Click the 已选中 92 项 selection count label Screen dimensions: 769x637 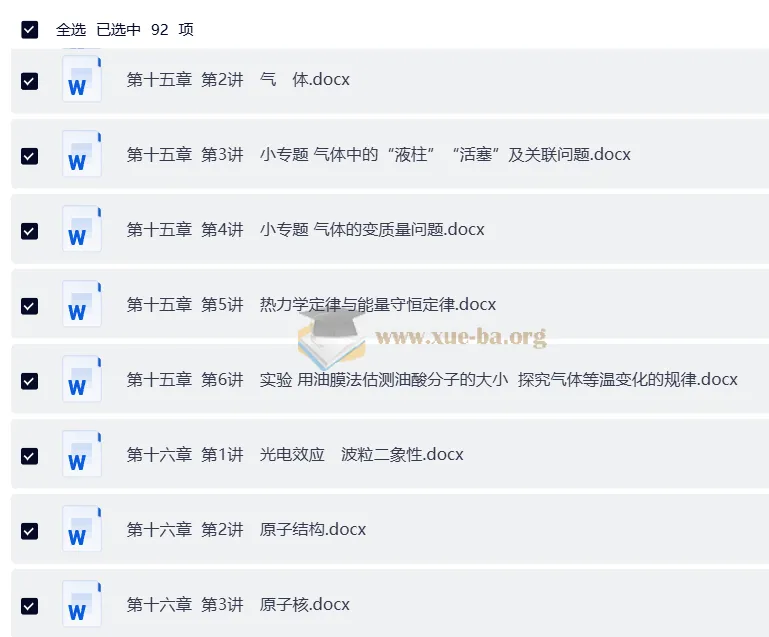[x=145, y=30]
